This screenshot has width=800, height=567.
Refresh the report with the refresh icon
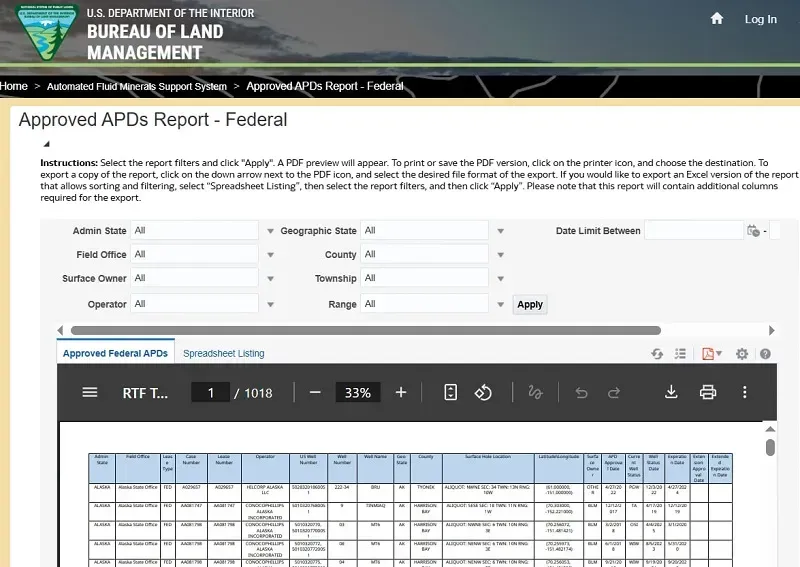(657, 354)
